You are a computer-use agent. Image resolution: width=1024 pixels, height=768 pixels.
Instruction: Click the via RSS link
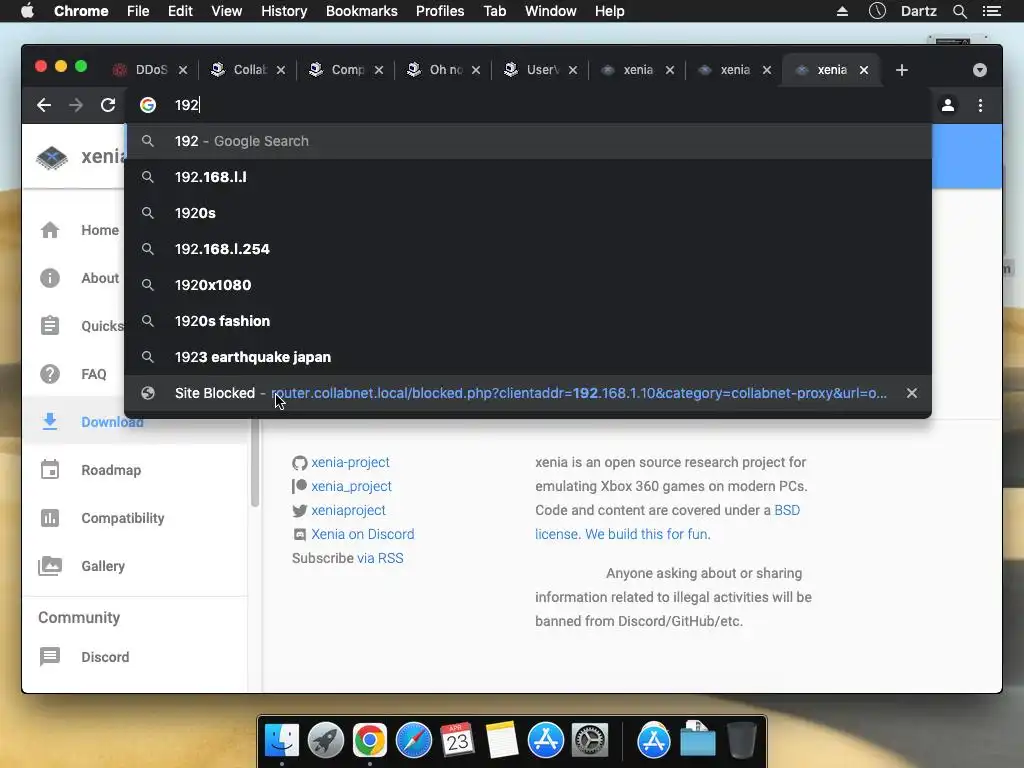click(x=380, y=558)
